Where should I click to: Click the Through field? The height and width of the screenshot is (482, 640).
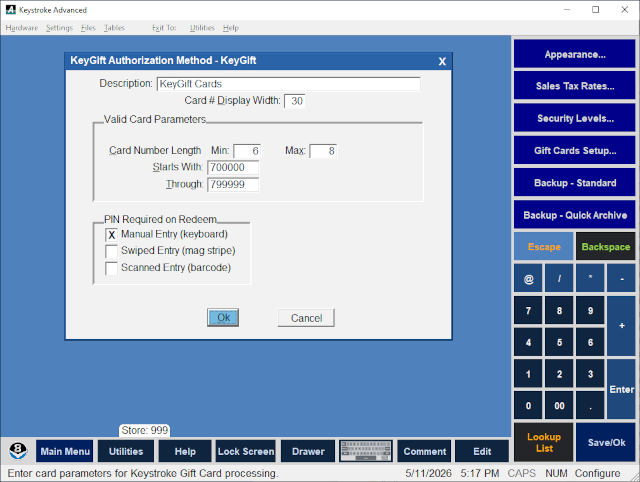pyautogui.click(x=233, y=184)
